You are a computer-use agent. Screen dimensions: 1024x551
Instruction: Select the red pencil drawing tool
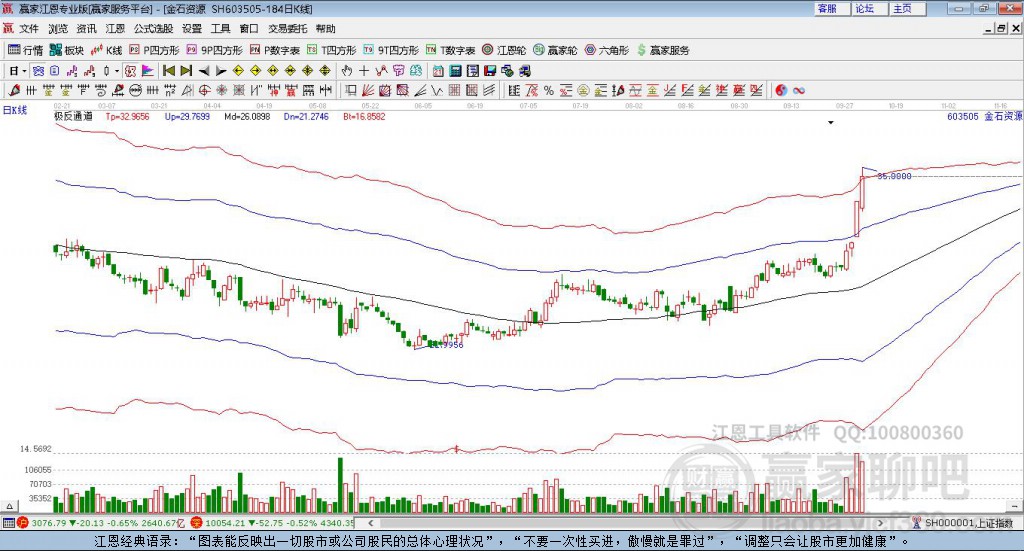(14, 90)
